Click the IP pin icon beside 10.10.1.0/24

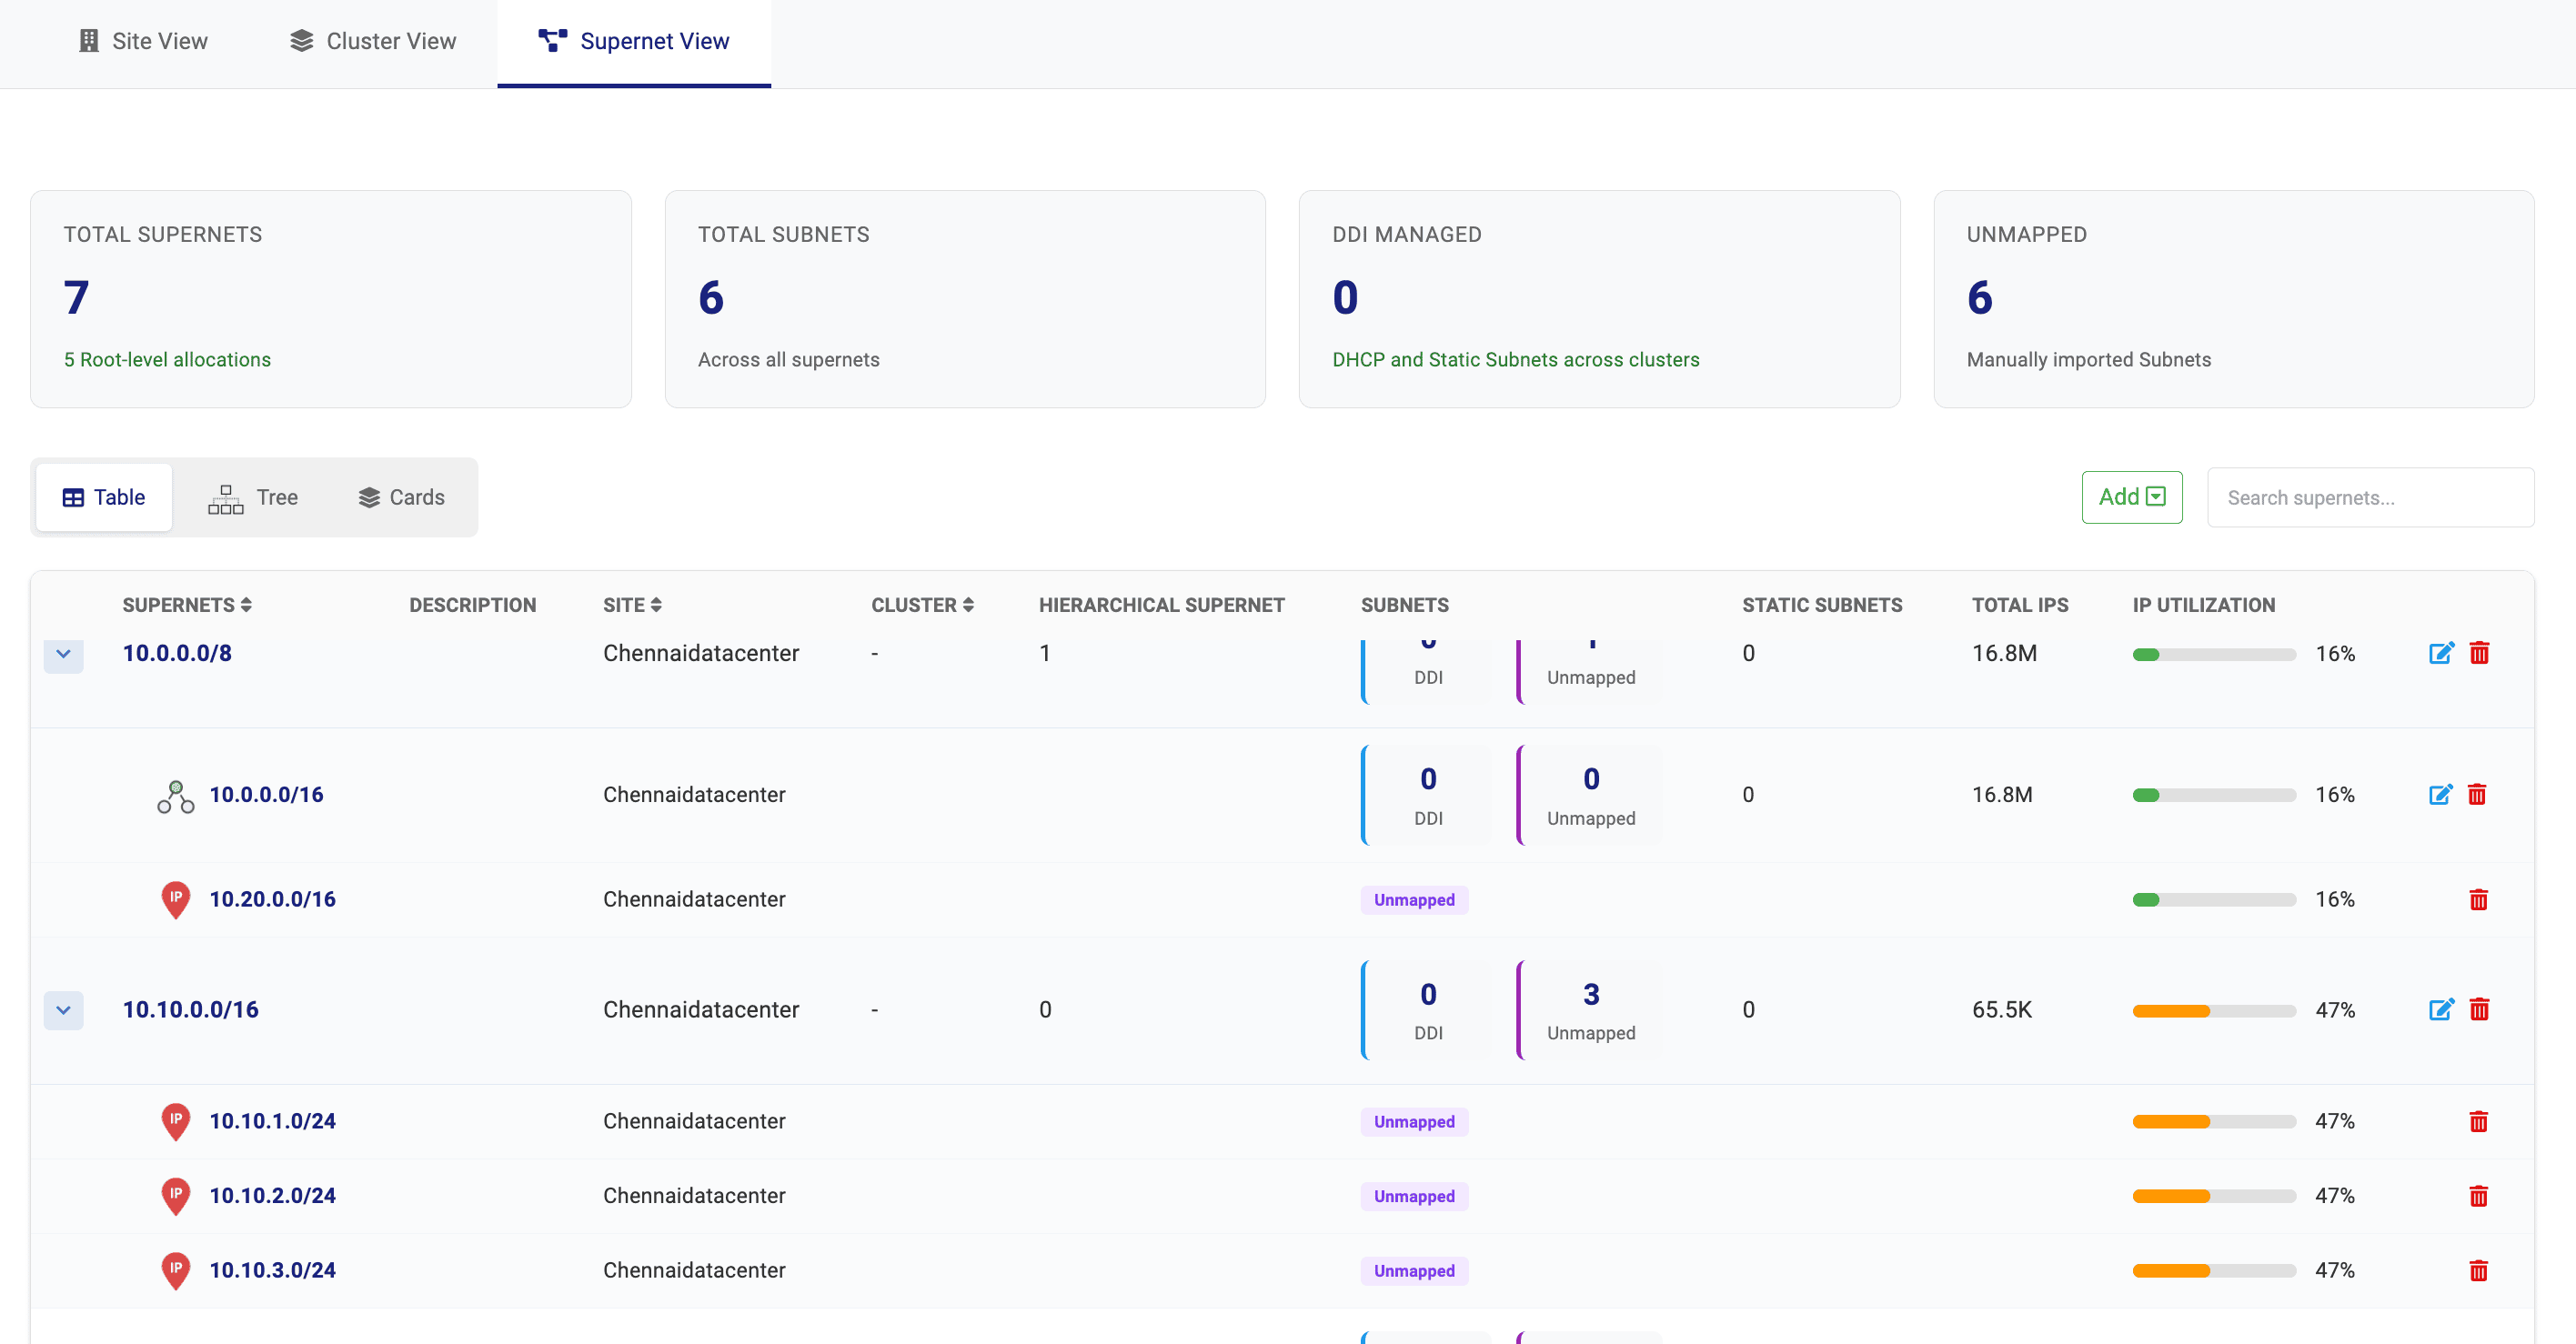[176, 1121]
